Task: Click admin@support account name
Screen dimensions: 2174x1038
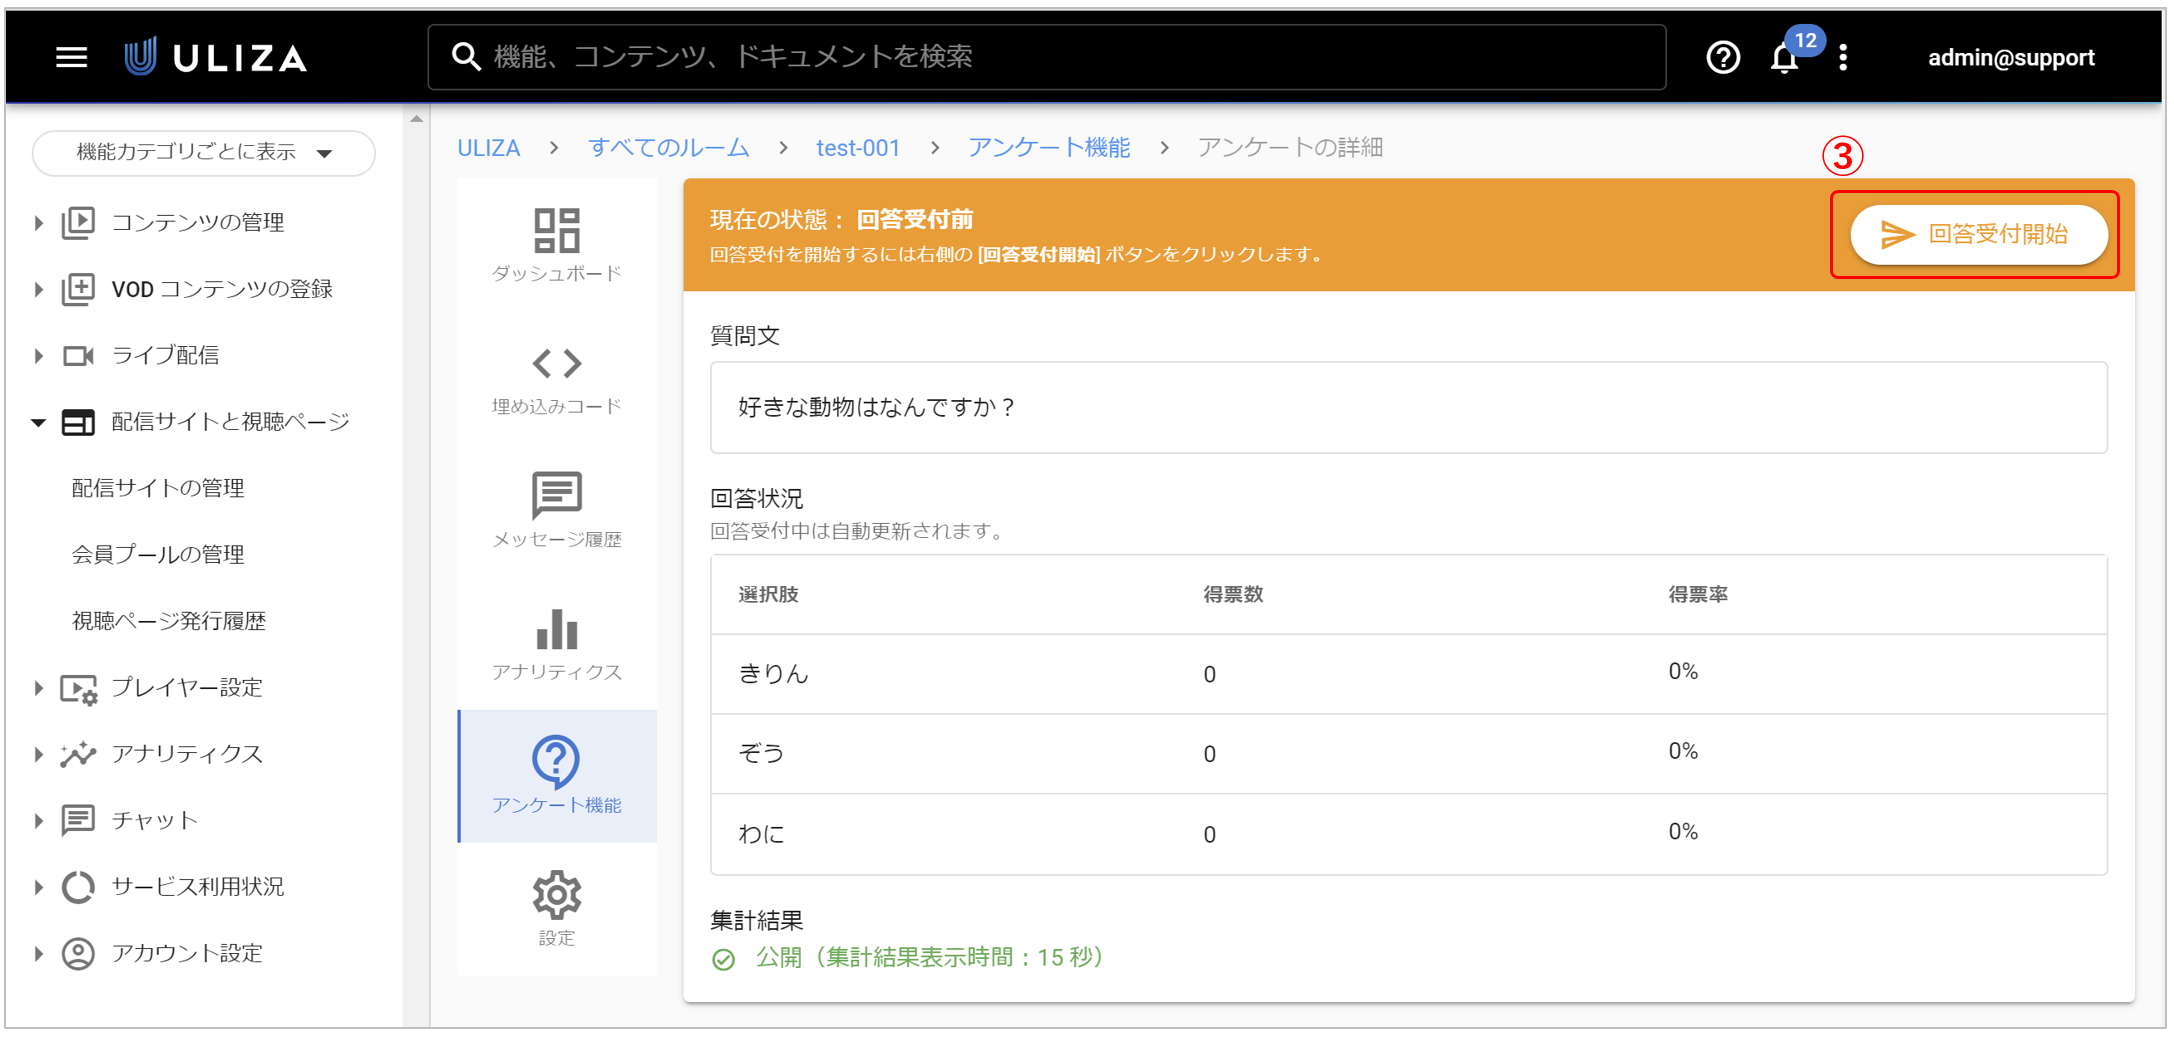Action: pos(2011,58)
